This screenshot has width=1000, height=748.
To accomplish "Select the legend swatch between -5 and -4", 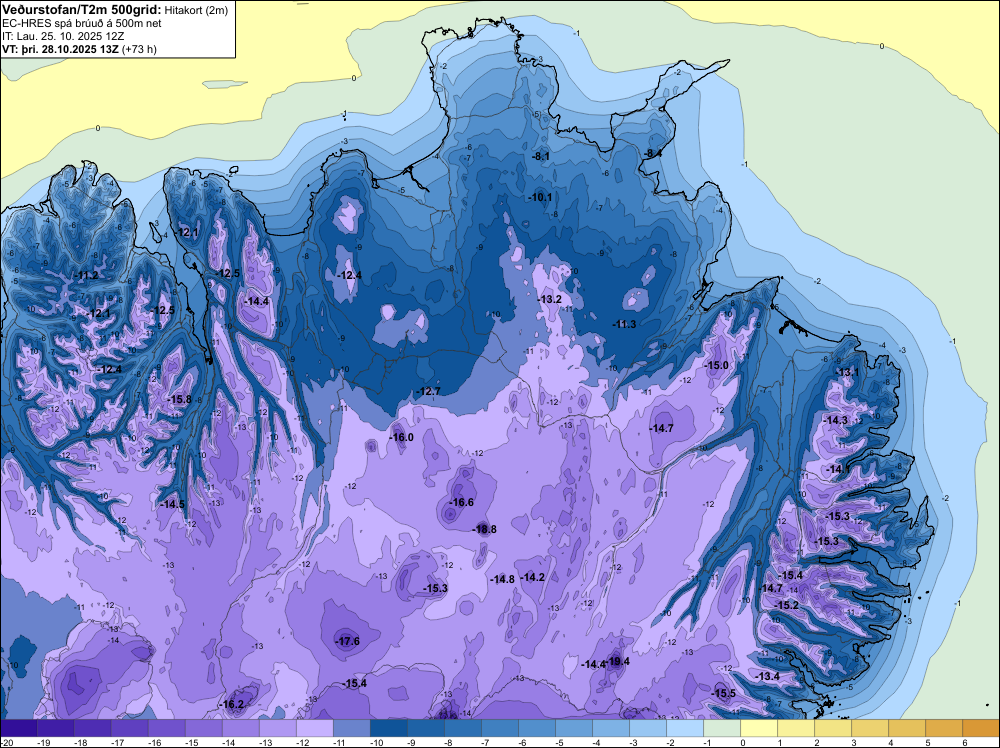I will (574, 727).
